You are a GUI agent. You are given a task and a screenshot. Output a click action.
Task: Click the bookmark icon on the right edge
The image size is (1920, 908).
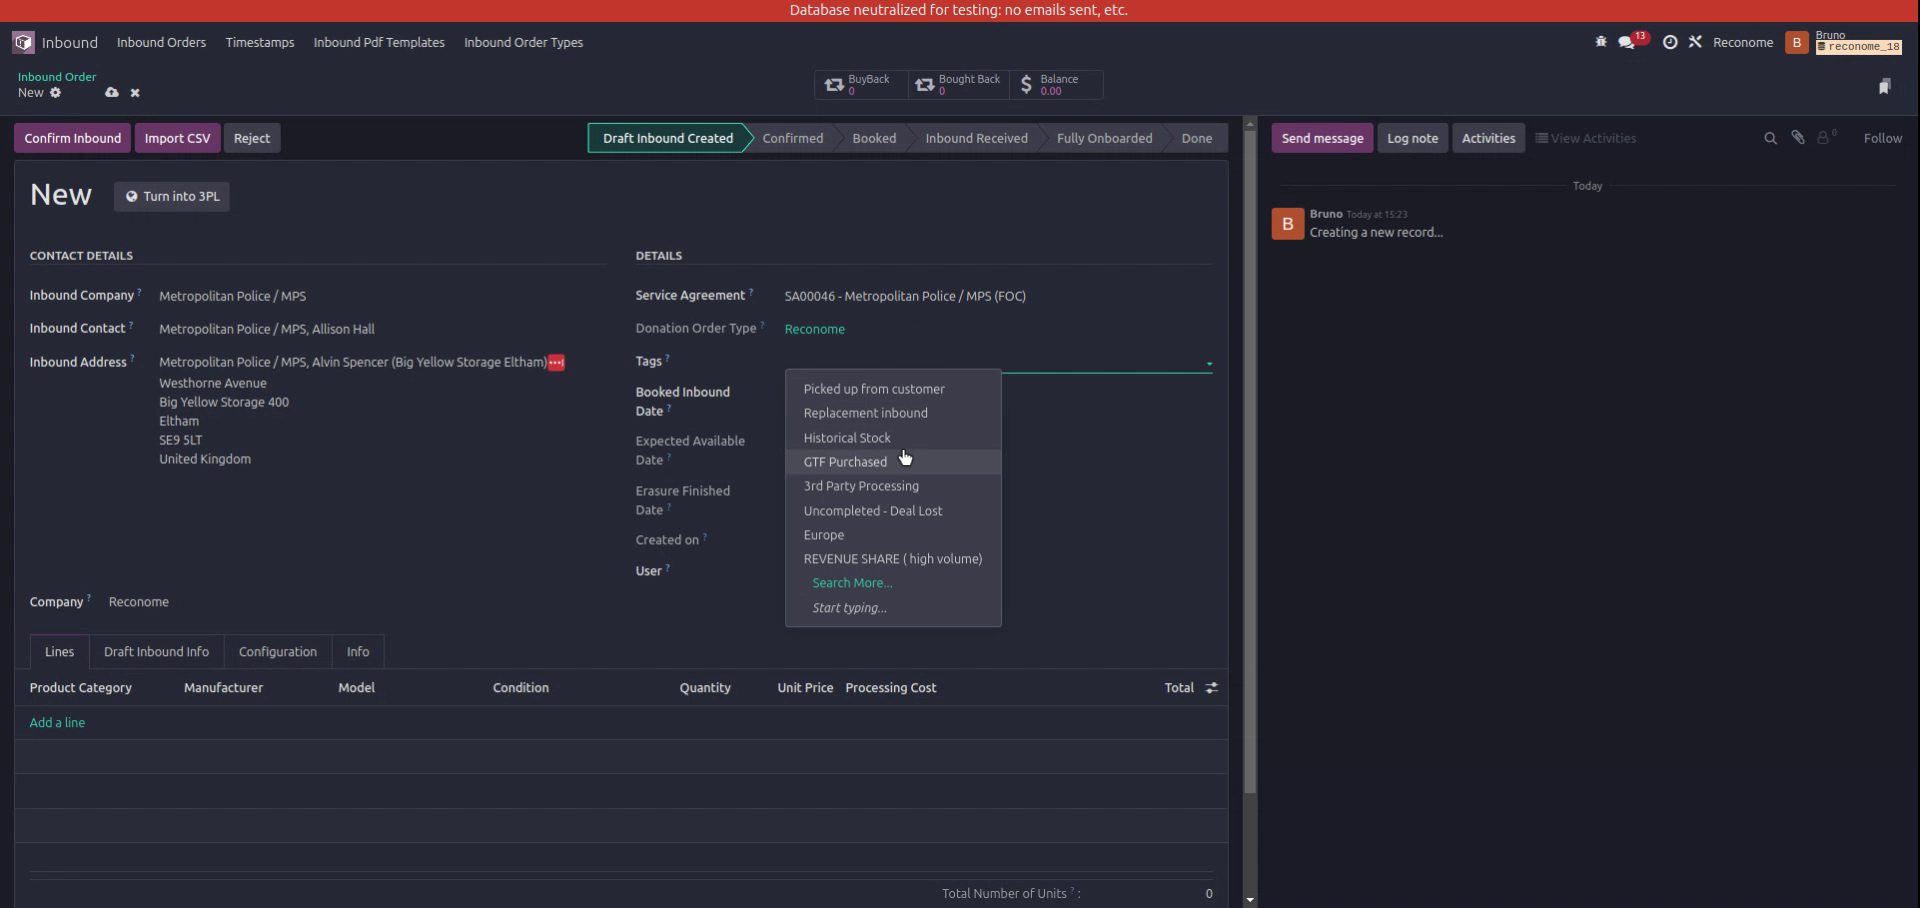tap(1886, 86)
